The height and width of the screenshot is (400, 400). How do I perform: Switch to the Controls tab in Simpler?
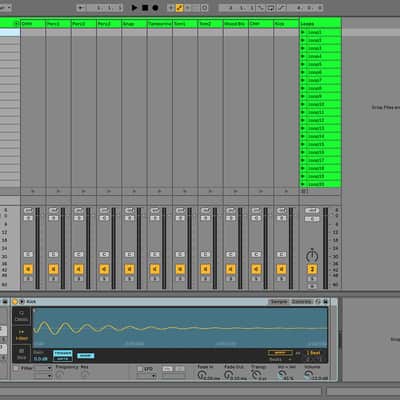point(302,302)
